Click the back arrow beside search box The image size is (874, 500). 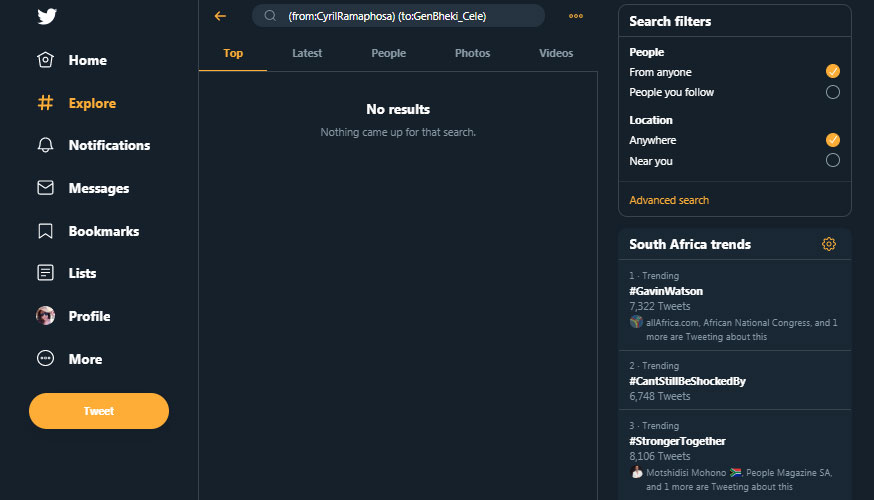(x=220, y=16)
